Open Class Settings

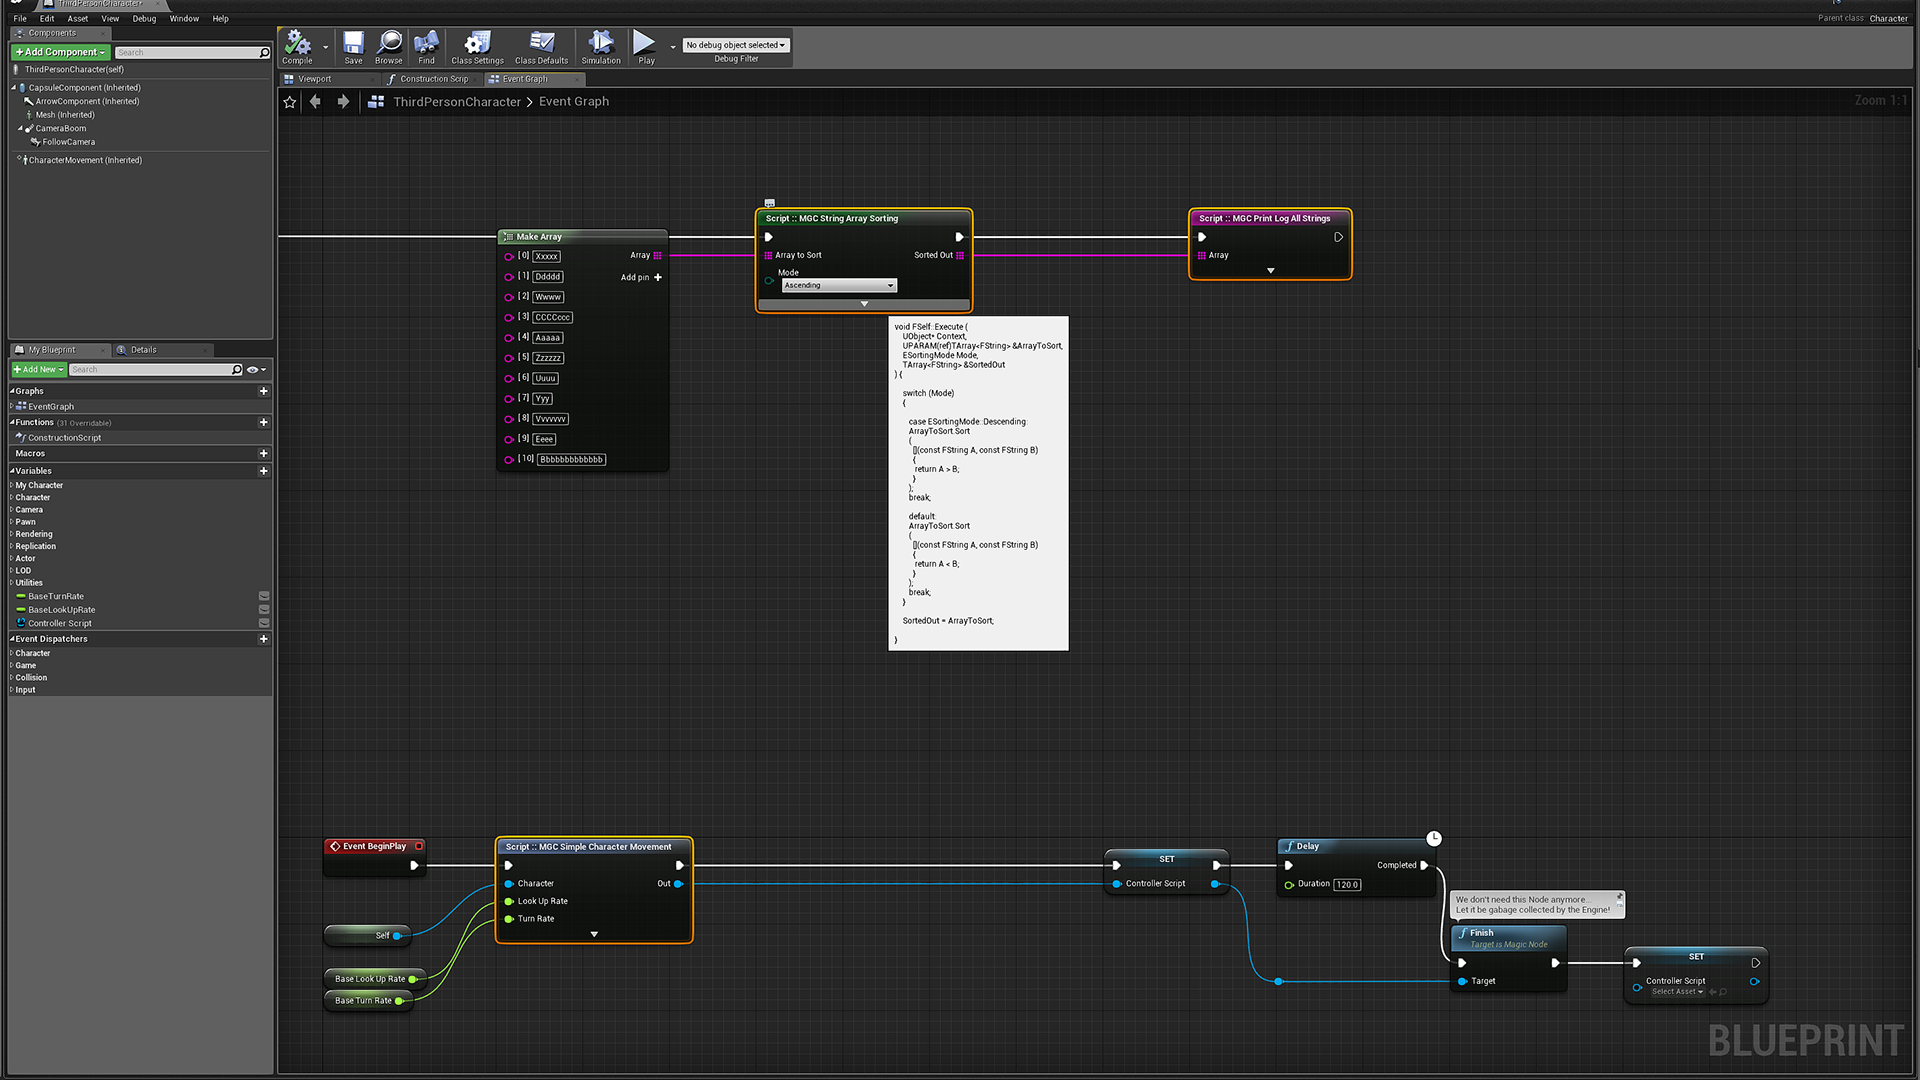[477, 46]
